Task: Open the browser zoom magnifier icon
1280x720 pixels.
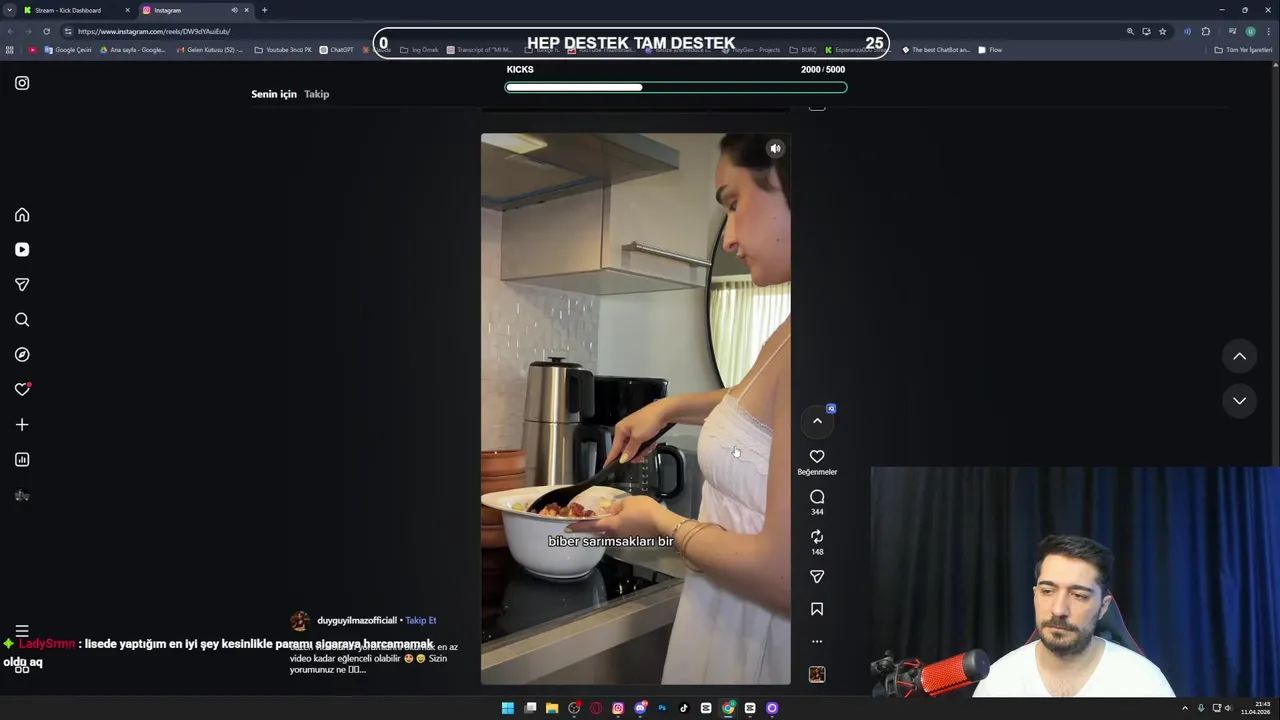Action: coord(1130,31)
